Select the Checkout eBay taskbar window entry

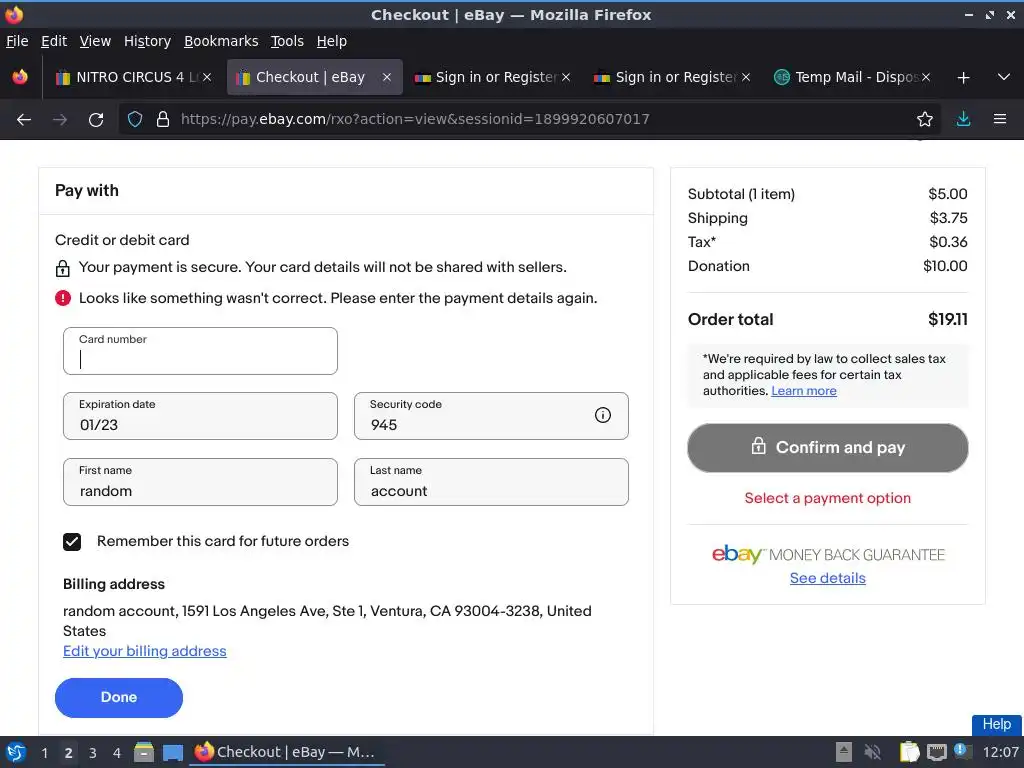coord(286,752)
